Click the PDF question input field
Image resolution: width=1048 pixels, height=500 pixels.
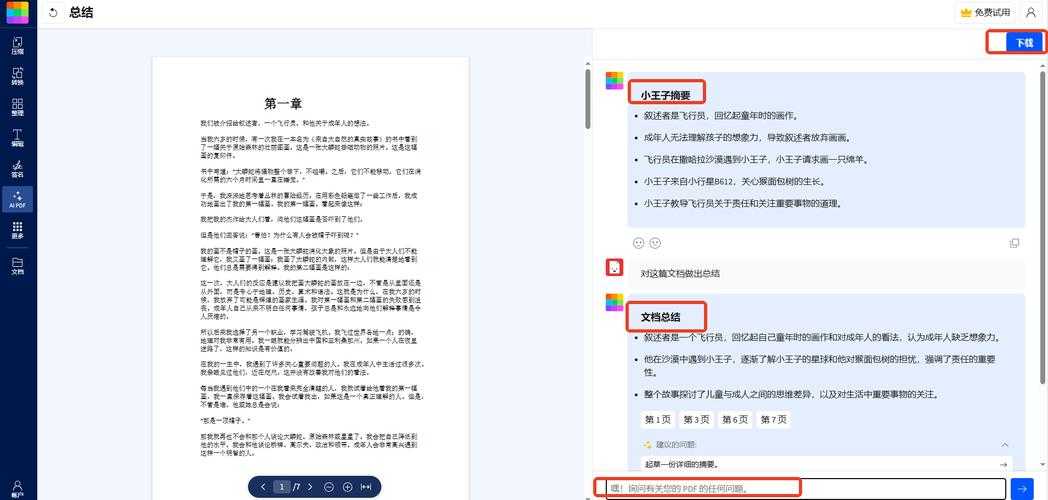(805, 489)
